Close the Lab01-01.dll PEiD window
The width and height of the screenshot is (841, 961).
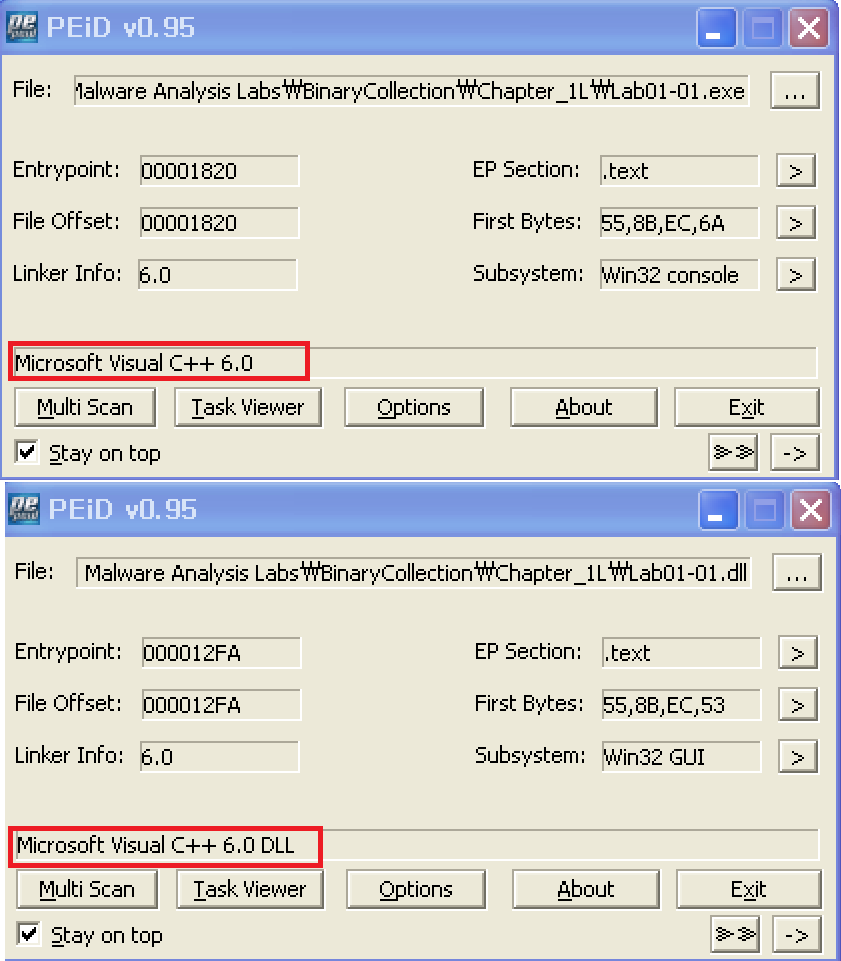(811, 510)
